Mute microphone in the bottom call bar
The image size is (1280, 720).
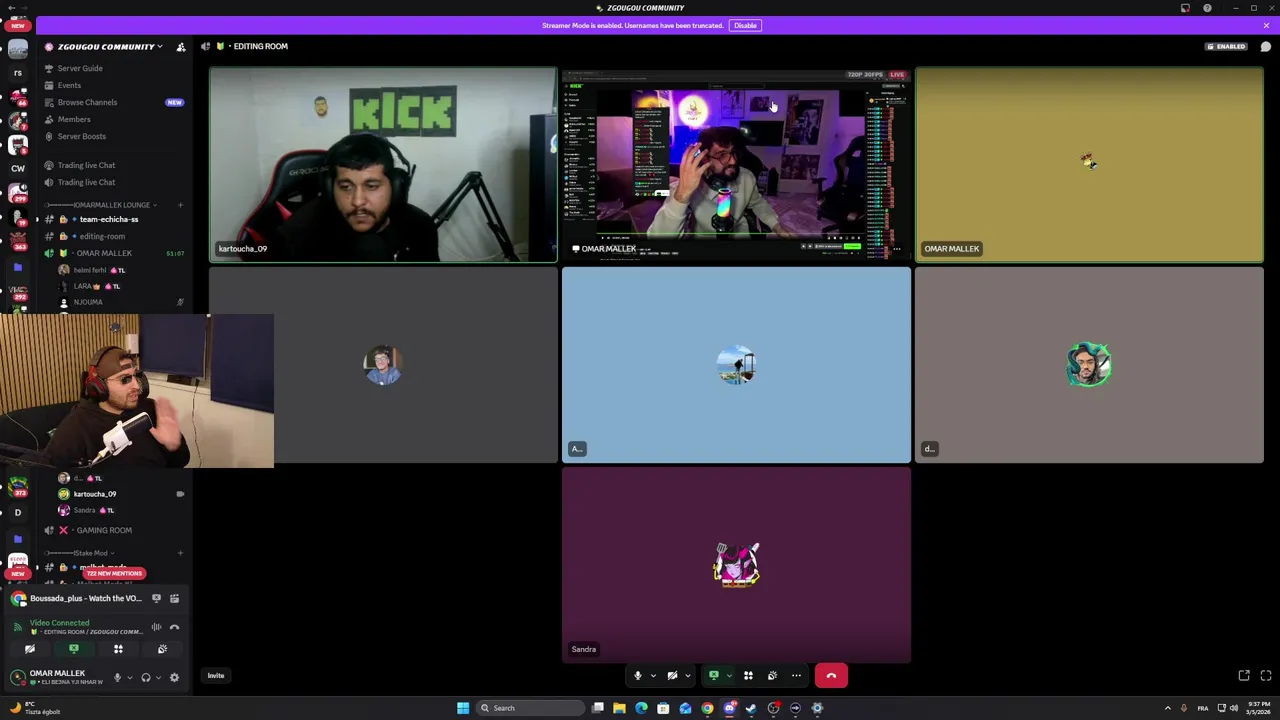click(638, 676)
